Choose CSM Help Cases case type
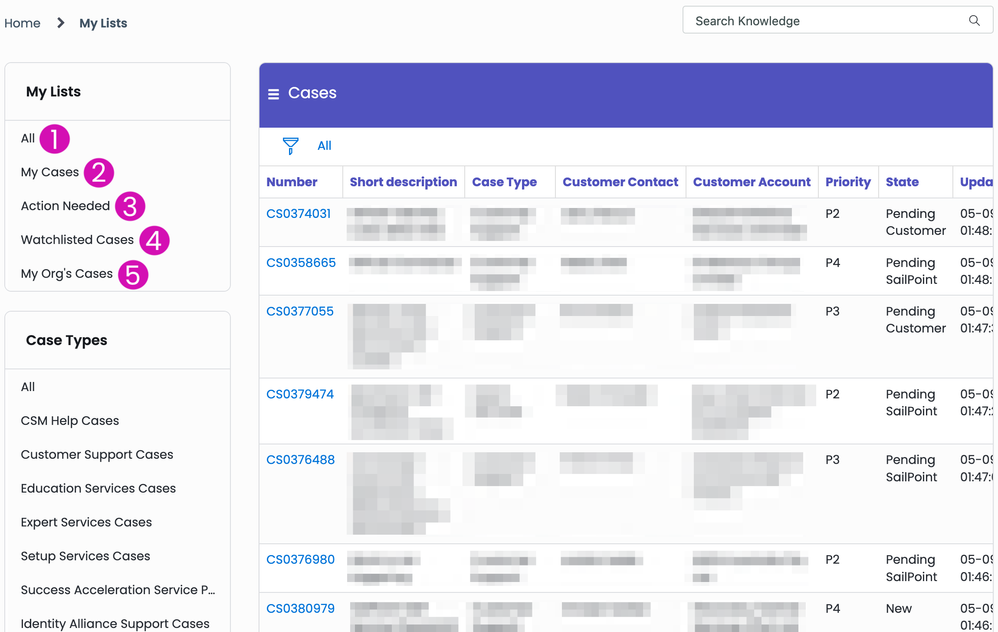The height and width of the screenshot is (632, 998). (70, 421)
